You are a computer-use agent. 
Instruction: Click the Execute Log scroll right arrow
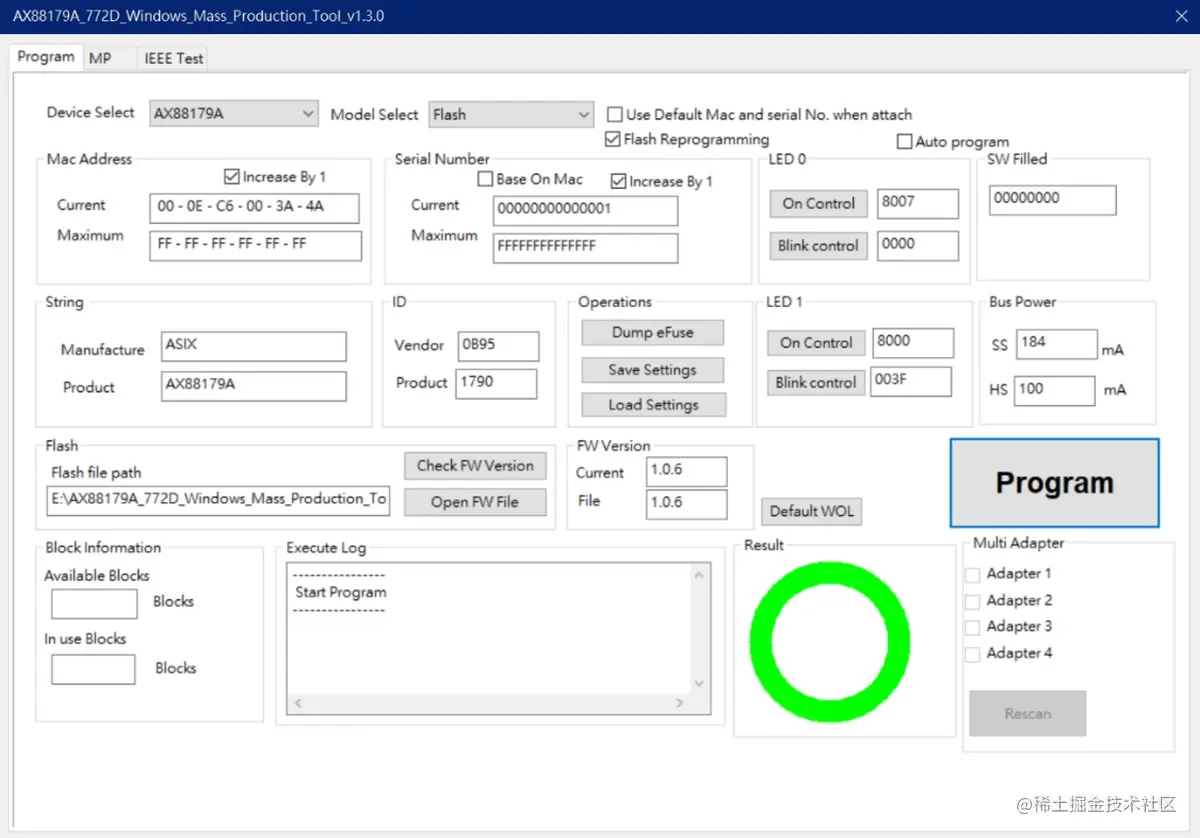coord(680,704)
